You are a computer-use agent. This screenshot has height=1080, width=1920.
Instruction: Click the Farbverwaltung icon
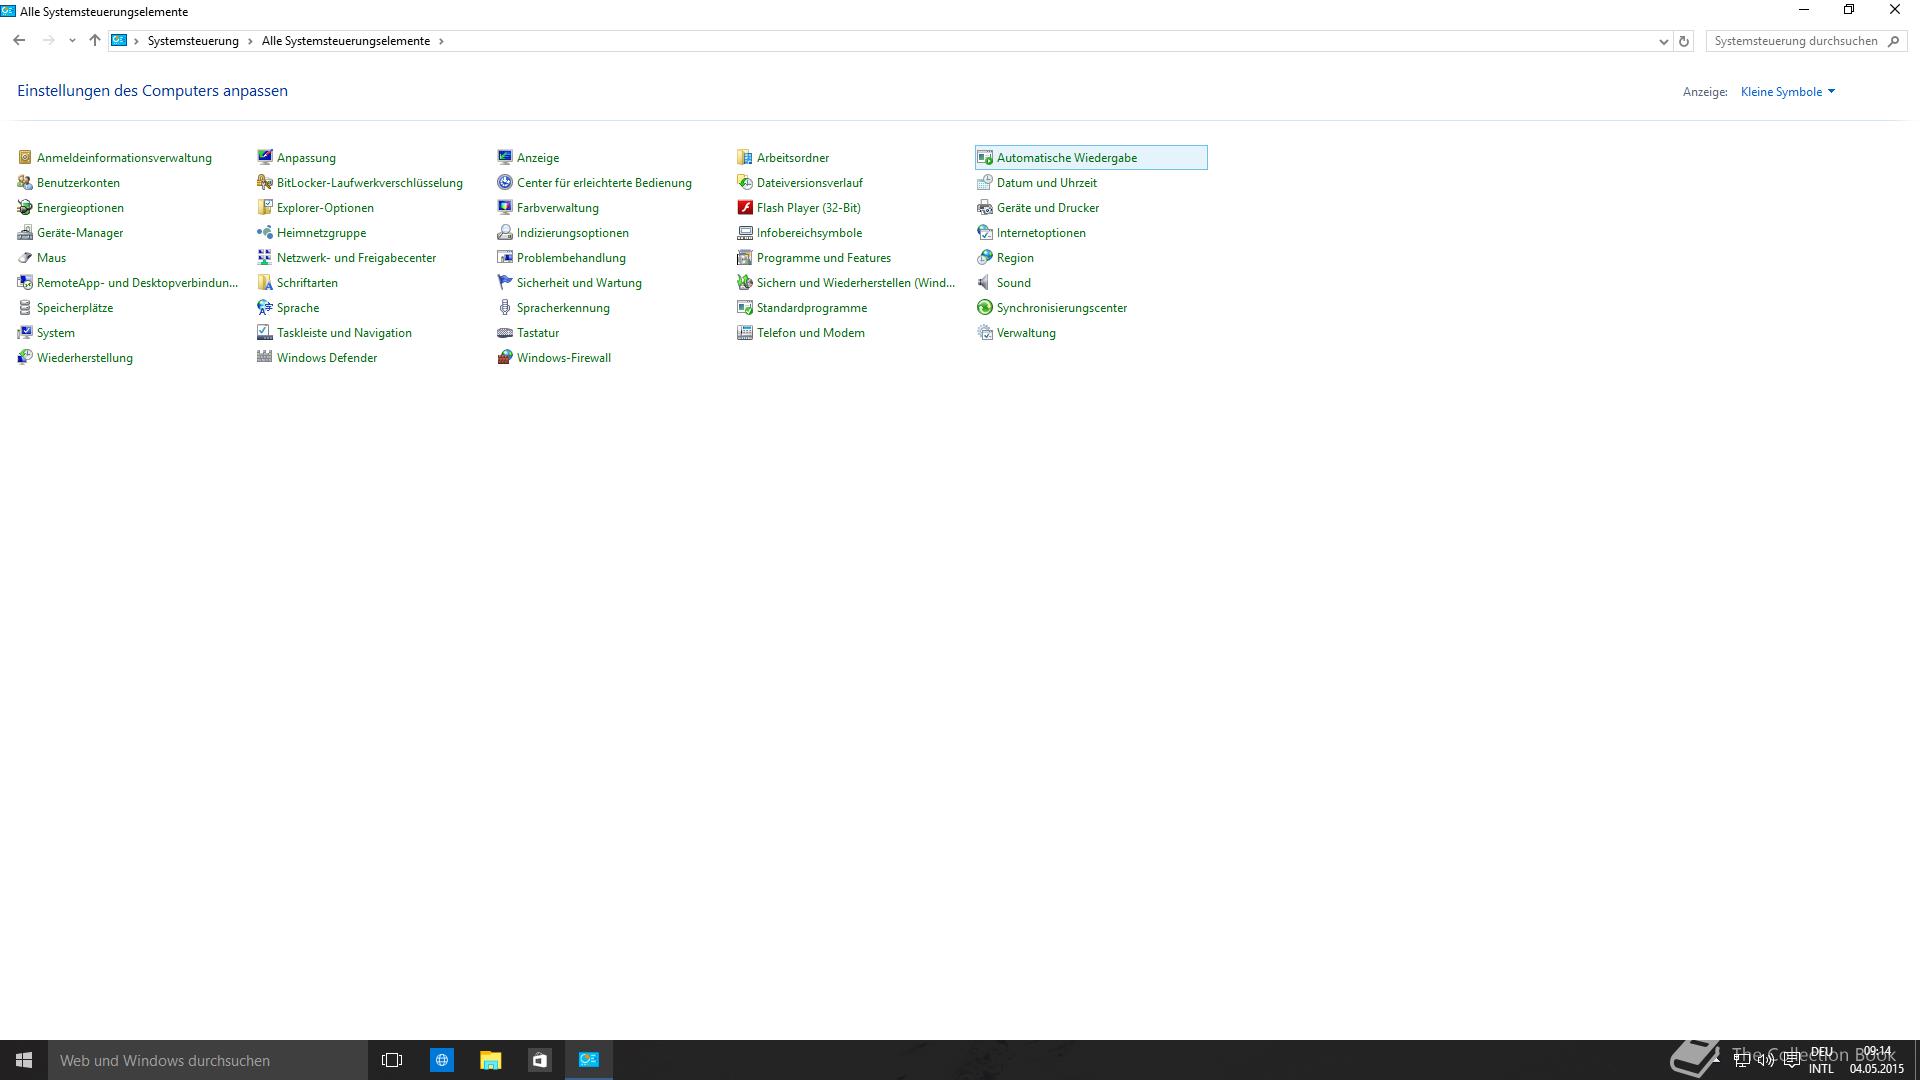coord(505,207)
